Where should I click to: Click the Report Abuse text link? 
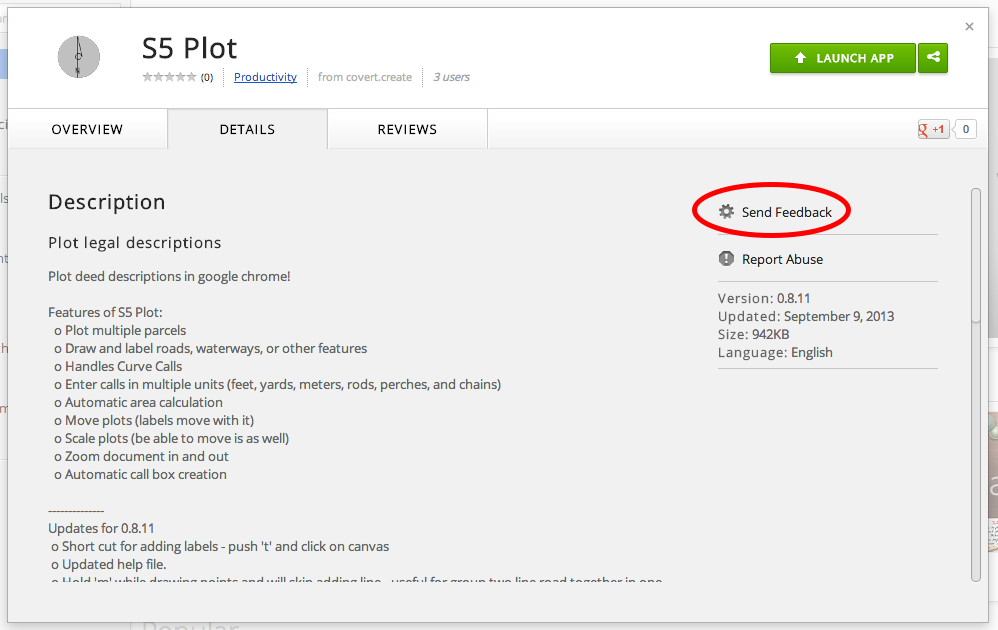coord(782,259)
